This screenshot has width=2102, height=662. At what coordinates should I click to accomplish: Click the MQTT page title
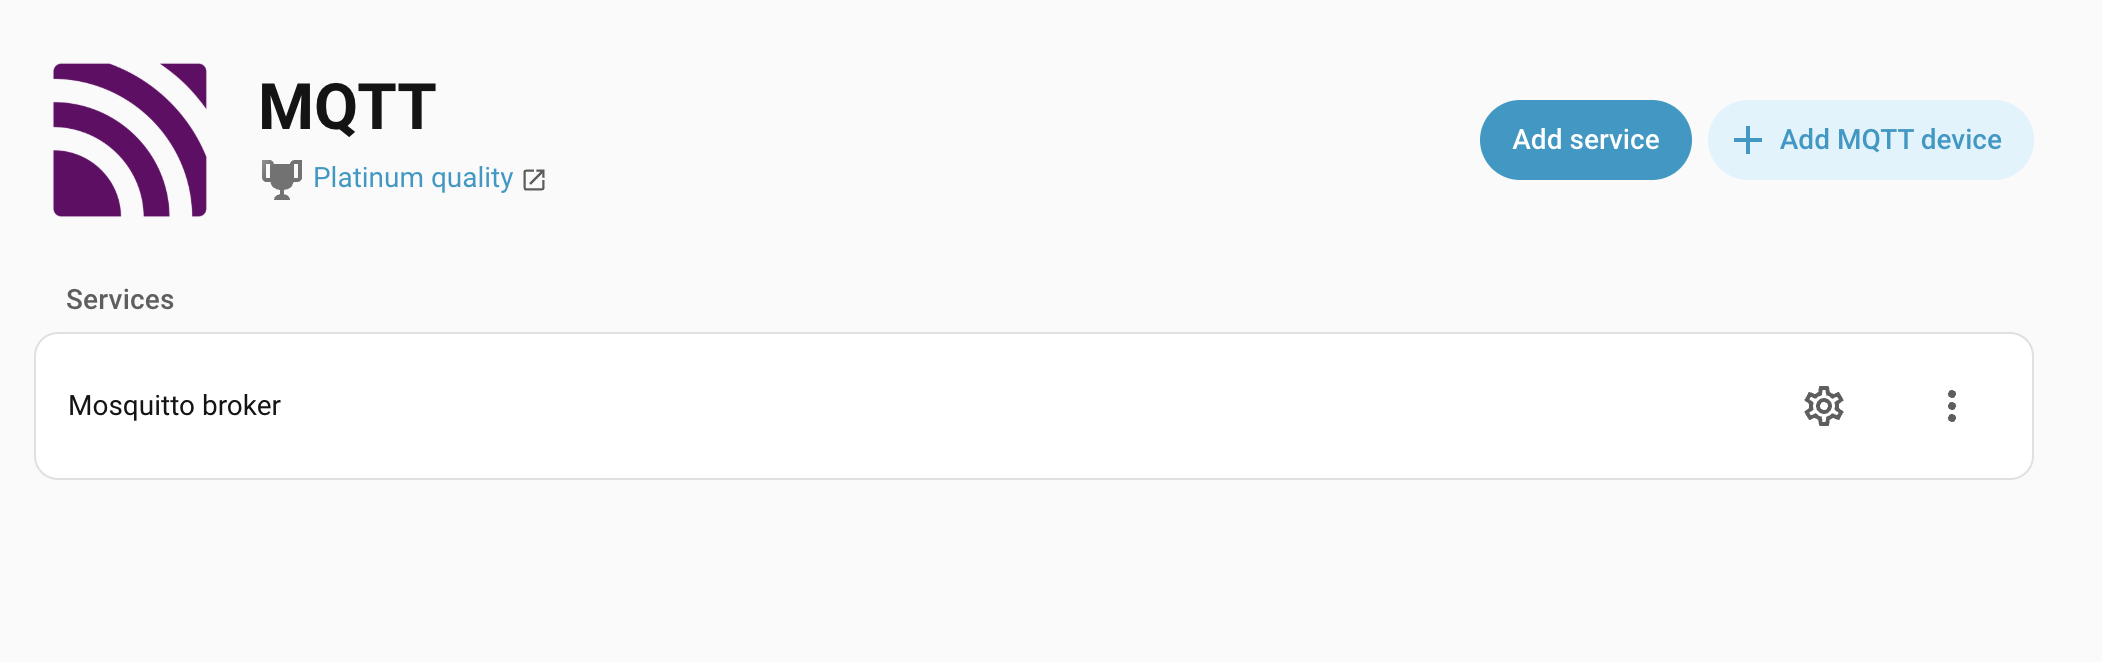pyautogui.click(x=347, y=107)
